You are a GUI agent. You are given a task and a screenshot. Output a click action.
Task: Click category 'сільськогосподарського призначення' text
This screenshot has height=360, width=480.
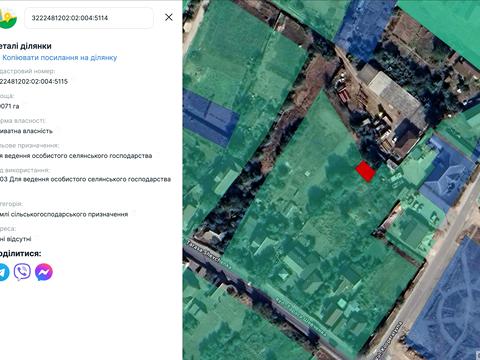pyautogui.click(x=69, y=214)
